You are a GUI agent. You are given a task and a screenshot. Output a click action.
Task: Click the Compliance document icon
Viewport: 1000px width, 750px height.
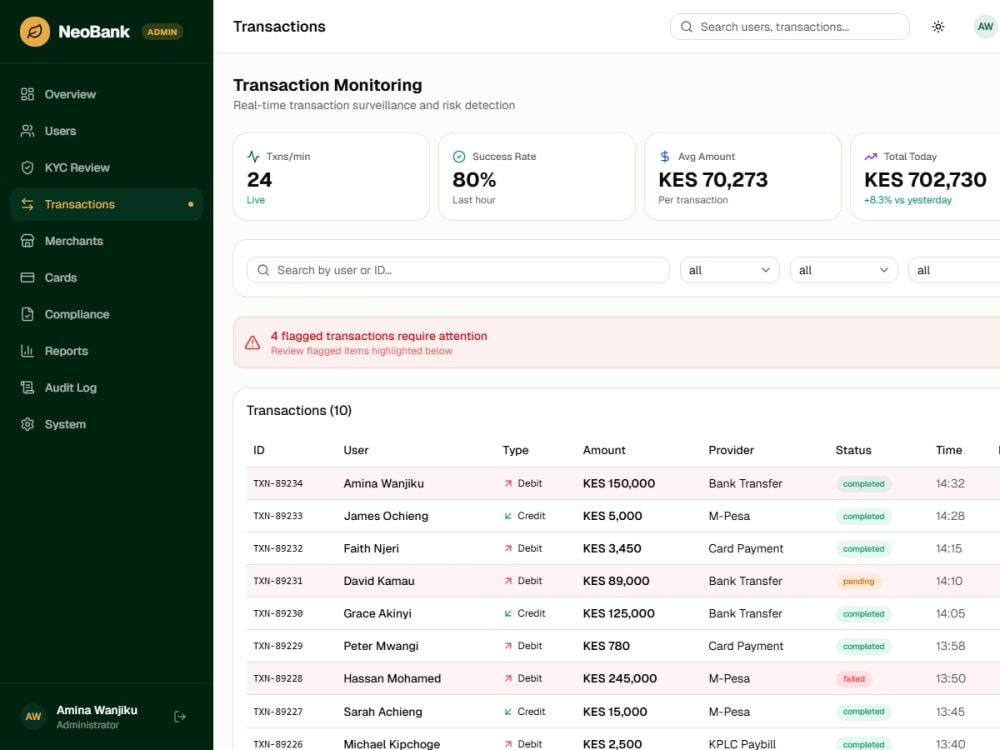[x=27, y=314]
